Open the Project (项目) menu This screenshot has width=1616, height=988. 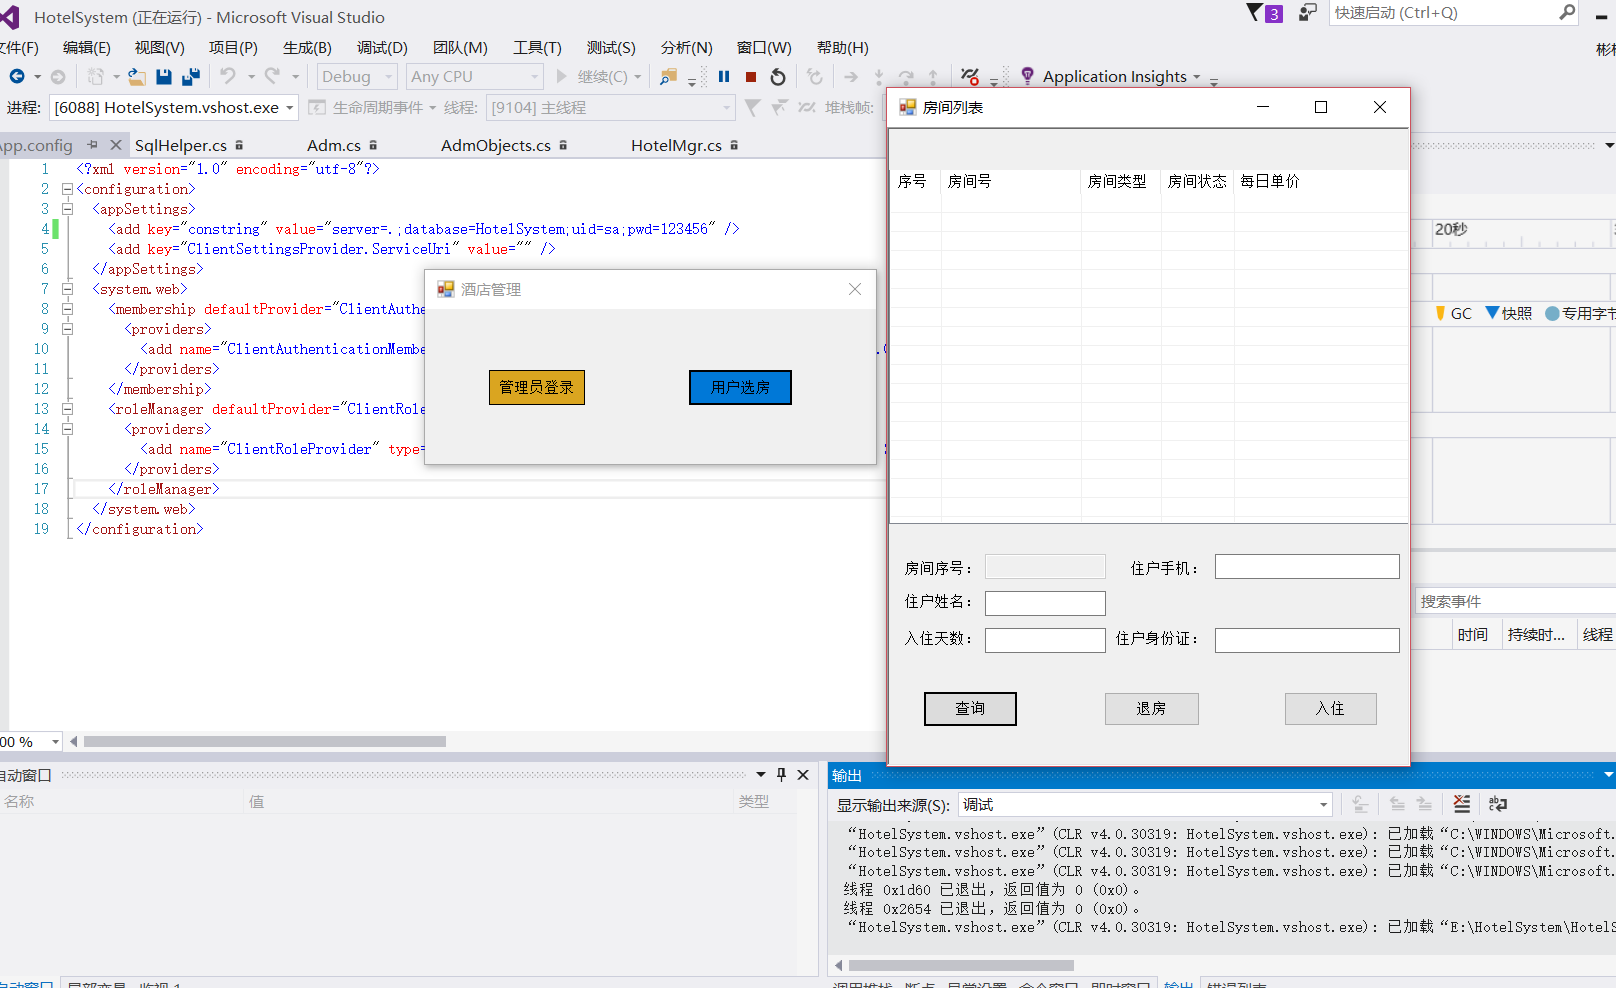[x=233, y=48]
